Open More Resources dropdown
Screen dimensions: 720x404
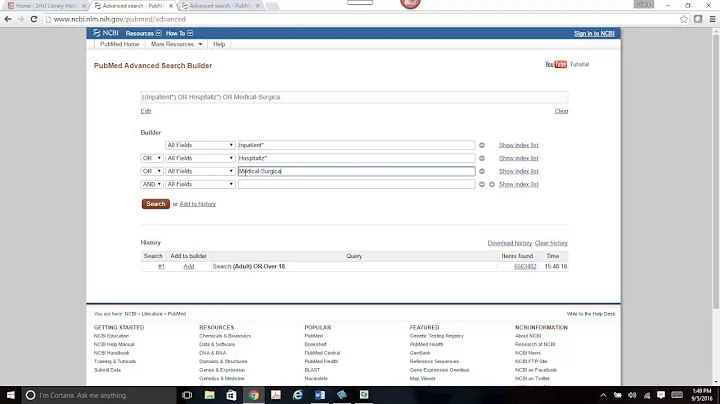[x=176, y=44]
